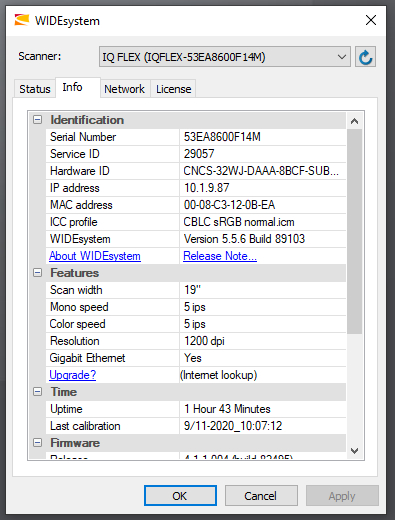Click the Cancel button

261,496
